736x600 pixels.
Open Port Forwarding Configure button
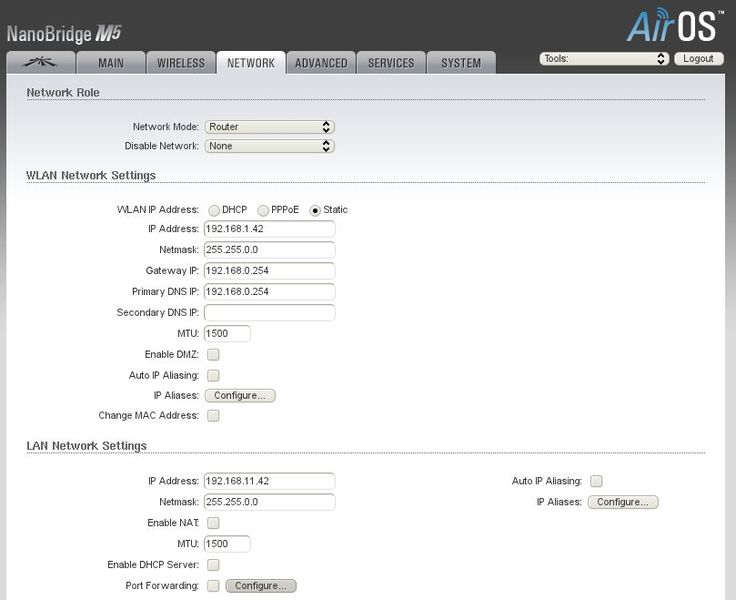click(x=261, y=585)
